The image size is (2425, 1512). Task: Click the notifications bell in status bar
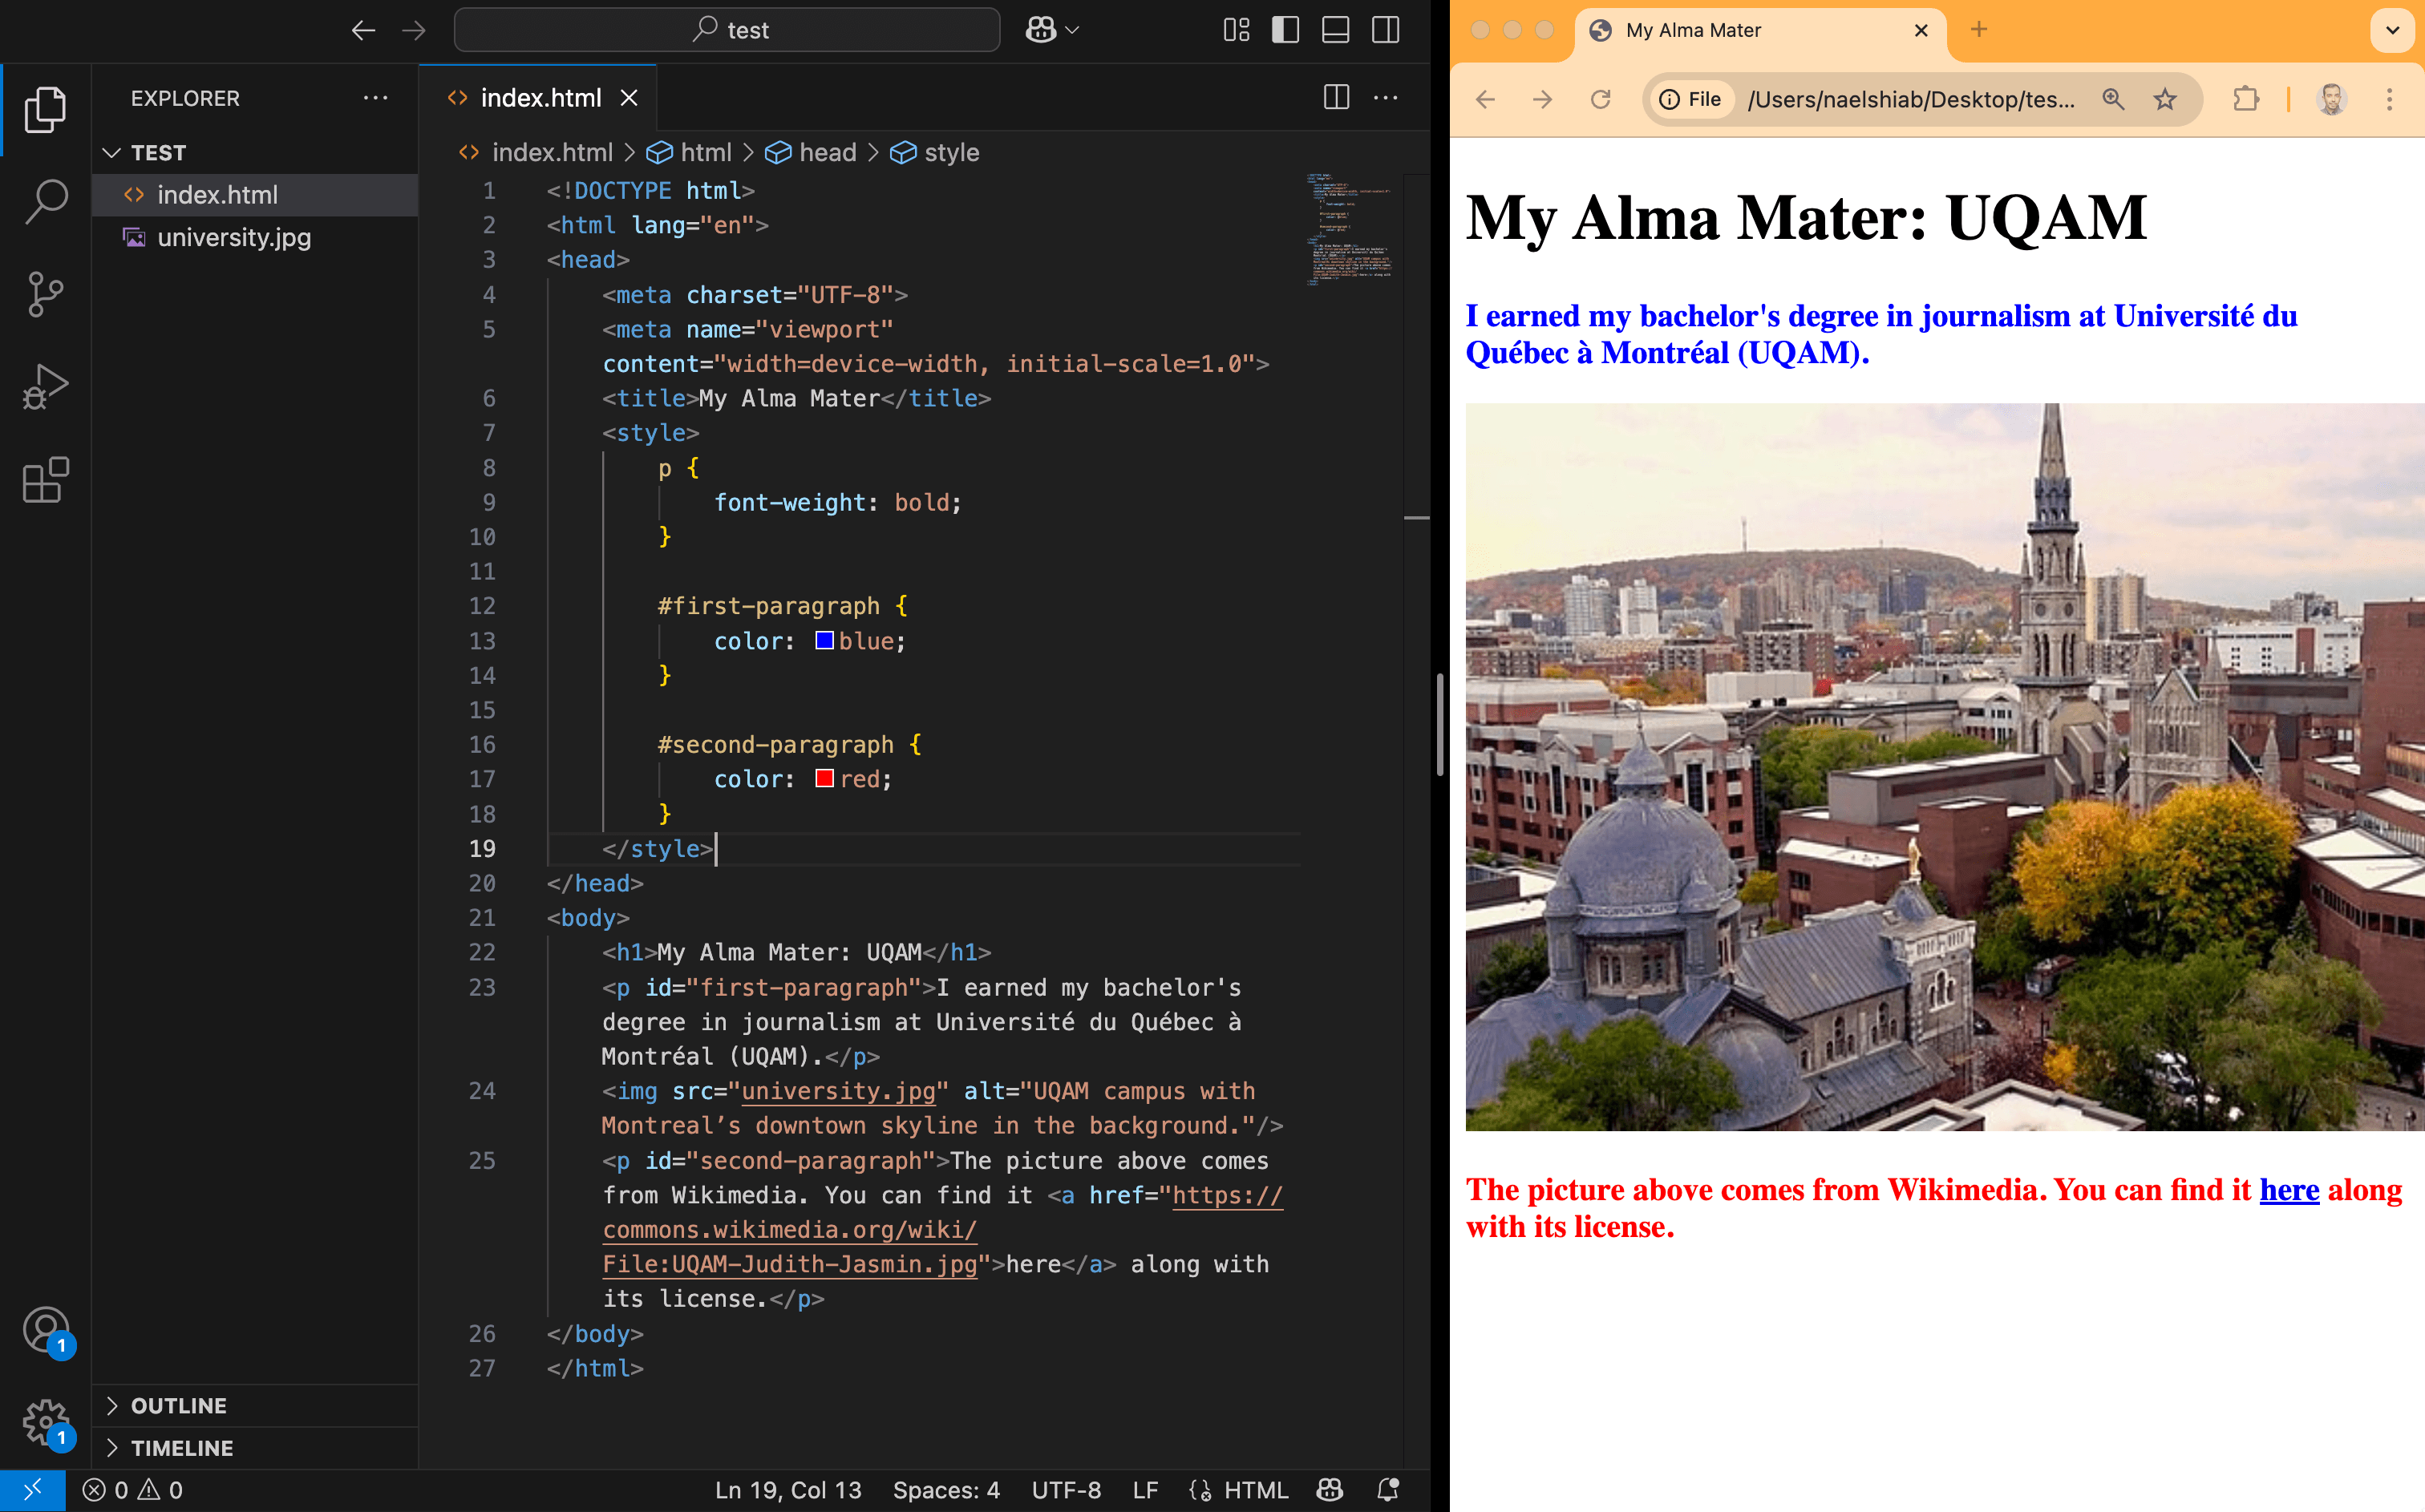point(1388,1490)
